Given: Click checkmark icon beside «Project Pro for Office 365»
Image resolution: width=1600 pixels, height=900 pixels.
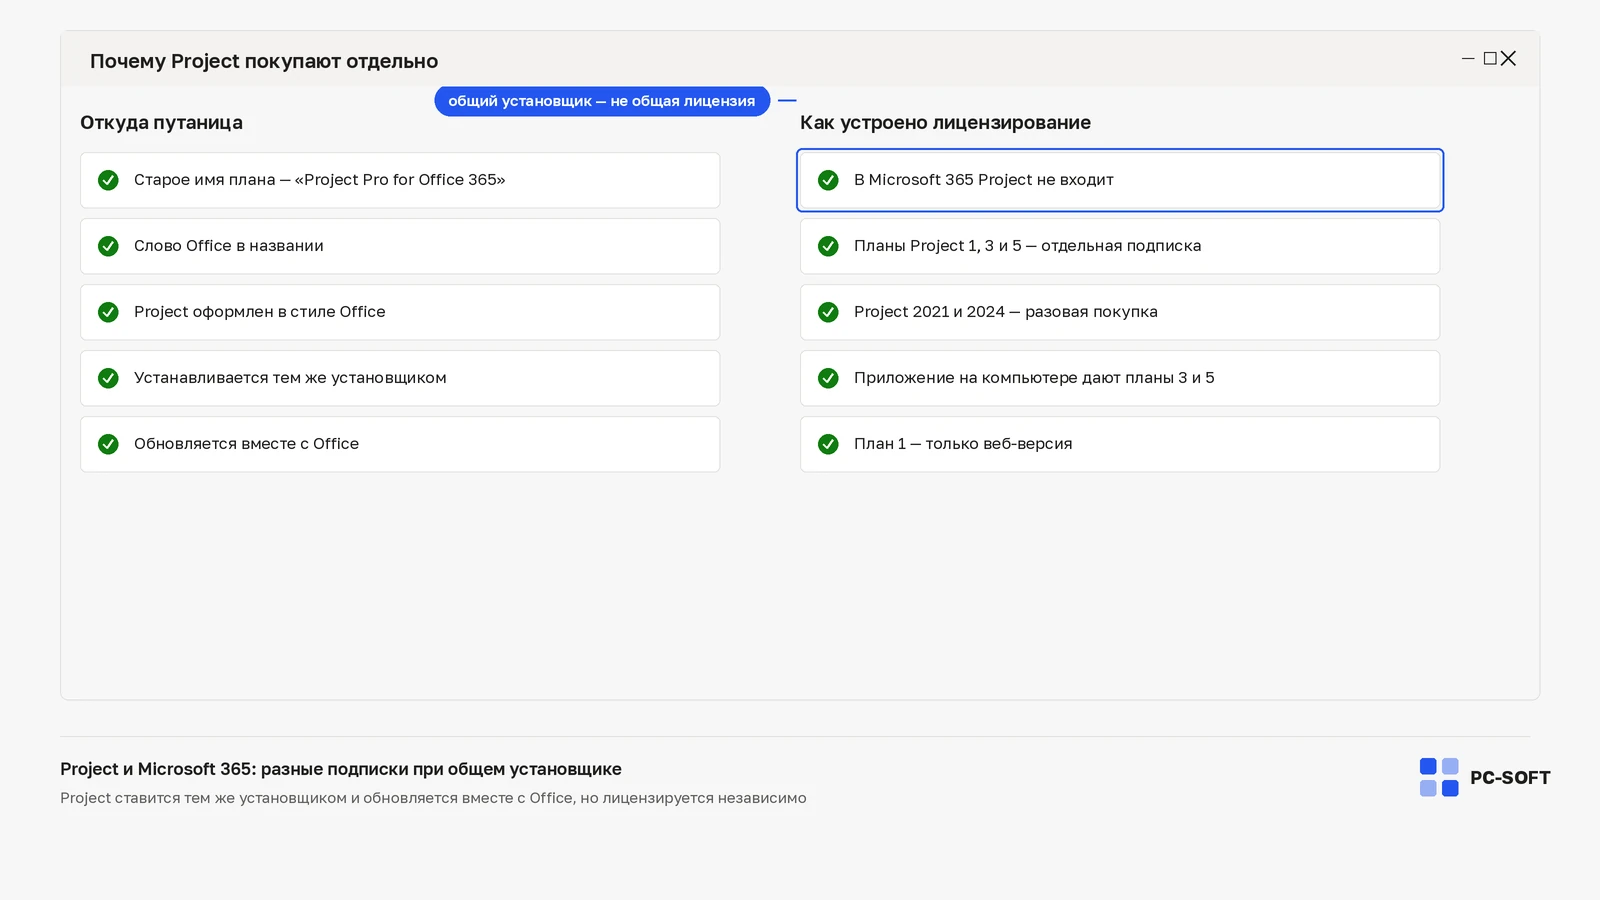Looking at the screenshot, I should (108, 180).
